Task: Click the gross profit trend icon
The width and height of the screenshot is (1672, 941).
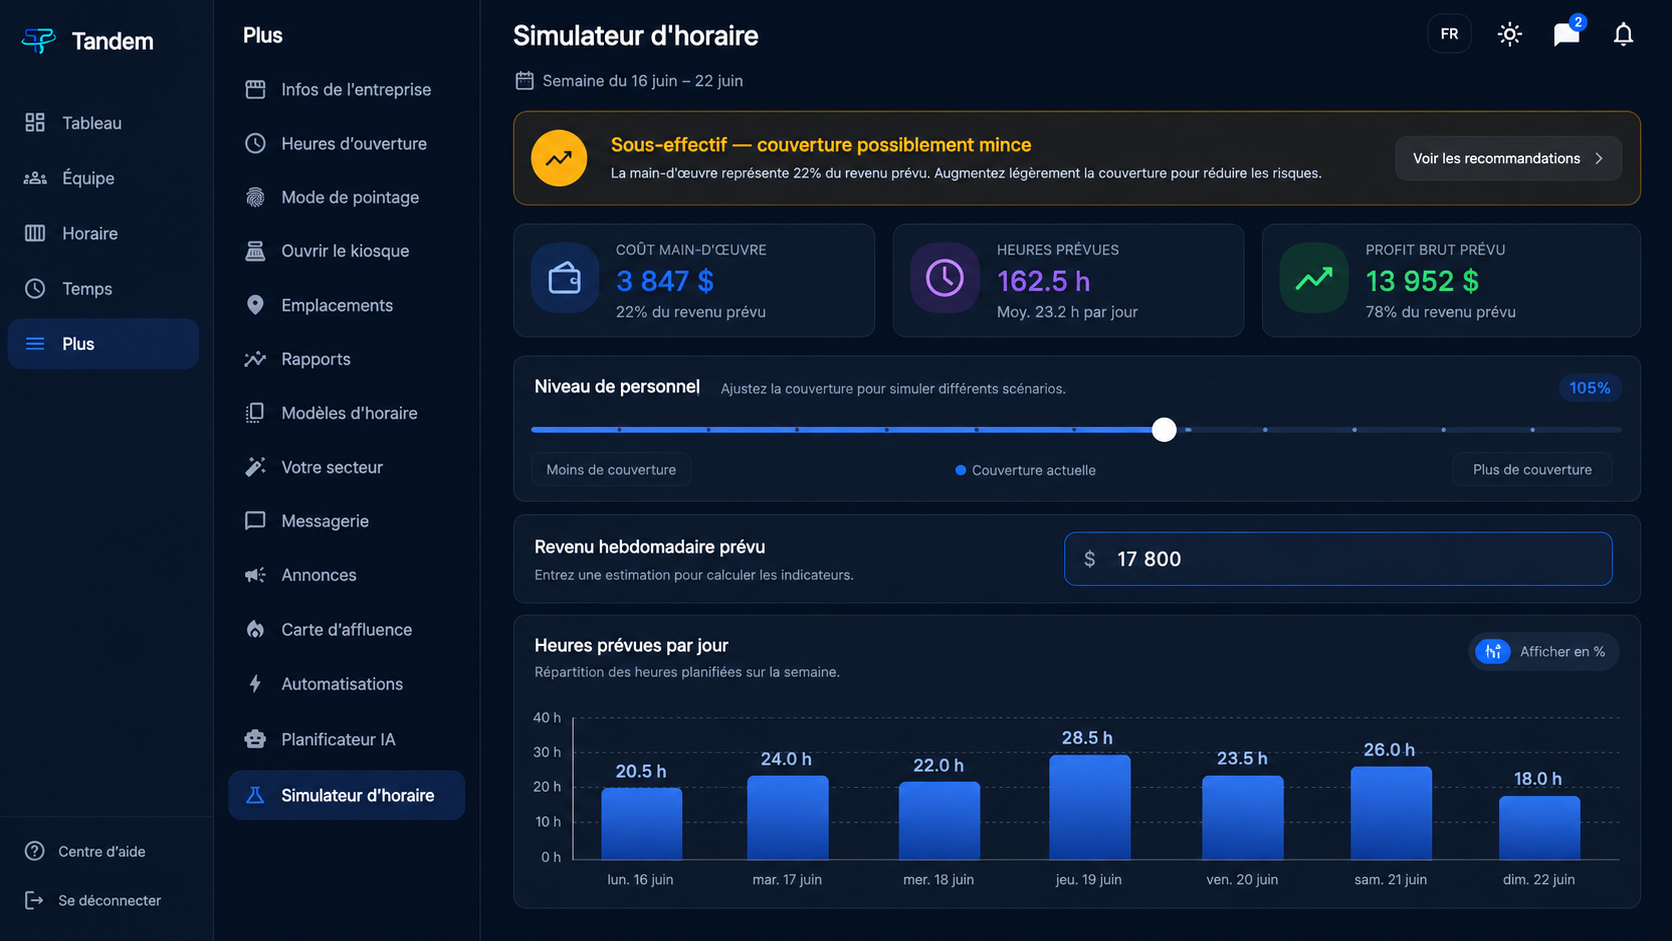Action: click(1314, 278)
